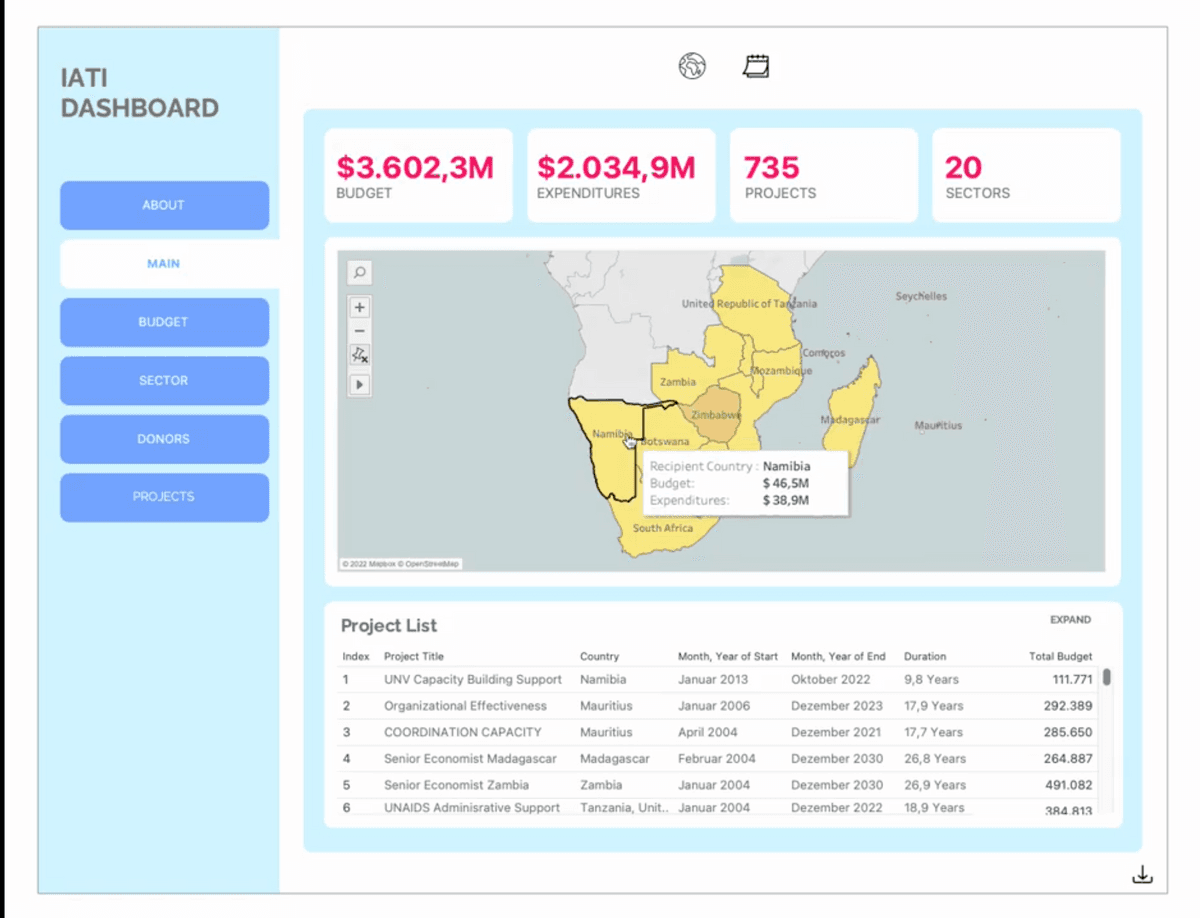Click the Expenditures $2.034,9M card
Viewport: 1200px width, 918px height.
coord(621,175)
